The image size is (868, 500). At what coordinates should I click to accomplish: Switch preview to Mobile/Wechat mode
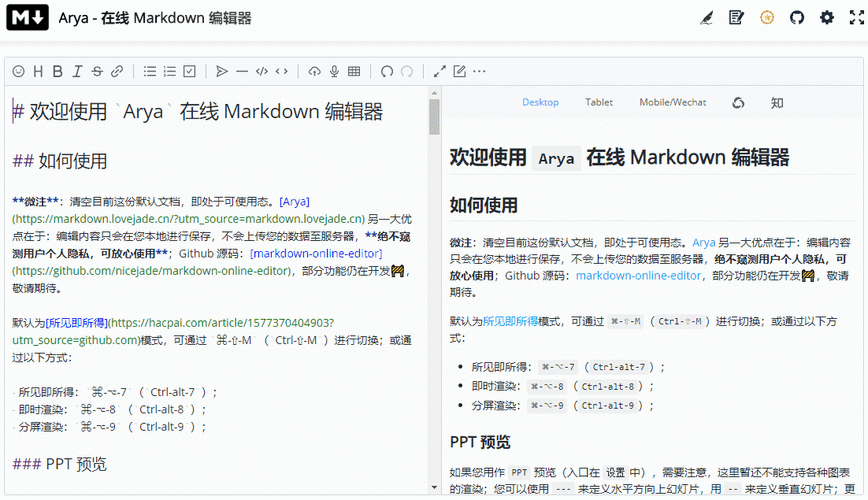pyautogui.click(x=673, y=102)
